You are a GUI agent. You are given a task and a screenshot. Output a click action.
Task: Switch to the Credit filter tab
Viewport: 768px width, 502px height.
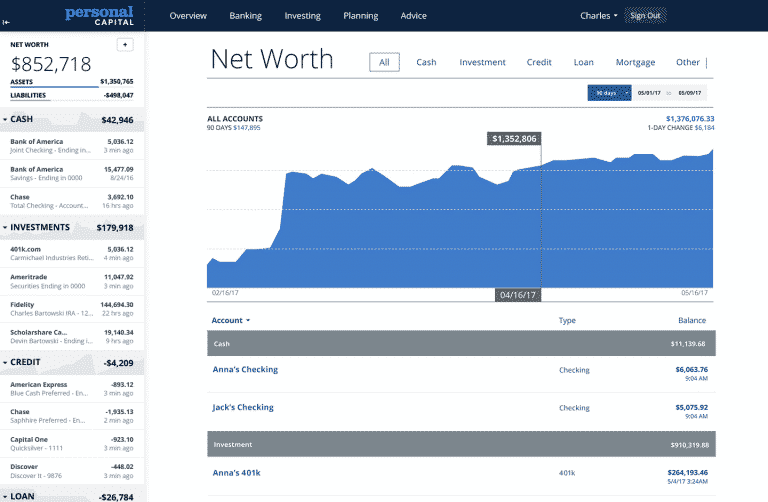tap(539, 62)
